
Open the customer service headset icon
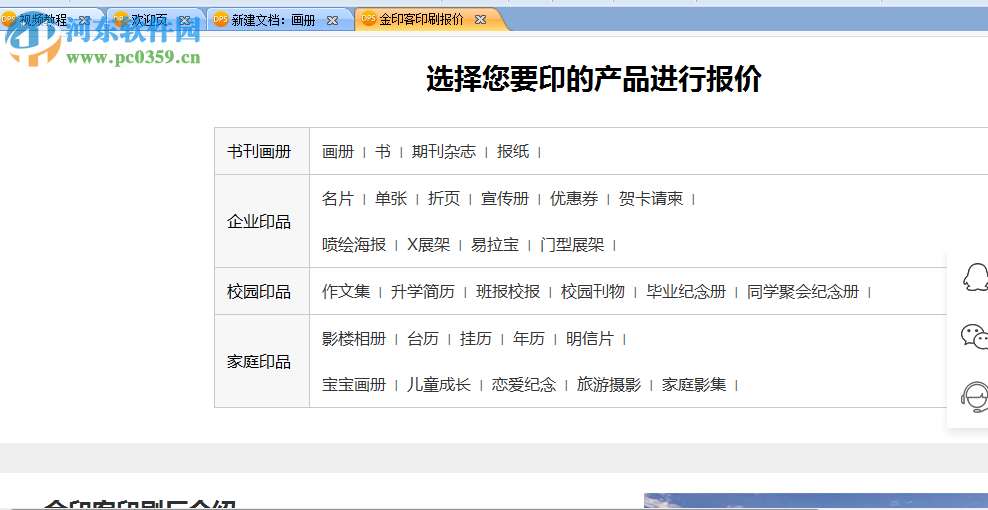(975, 397)
